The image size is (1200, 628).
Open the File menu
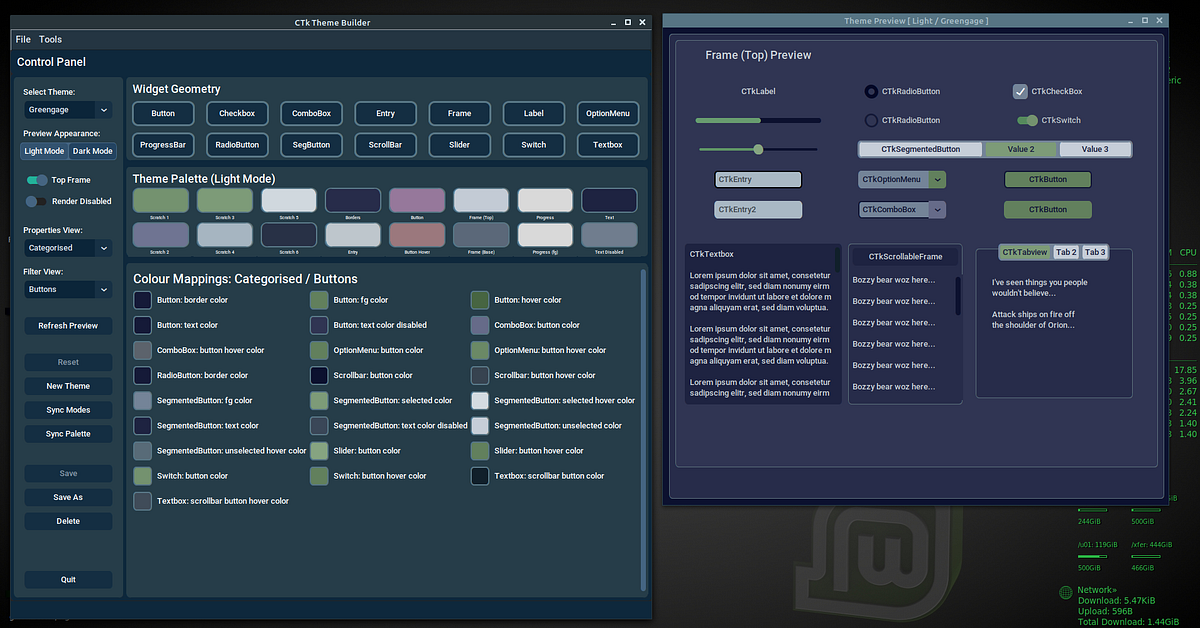(23, 39)
